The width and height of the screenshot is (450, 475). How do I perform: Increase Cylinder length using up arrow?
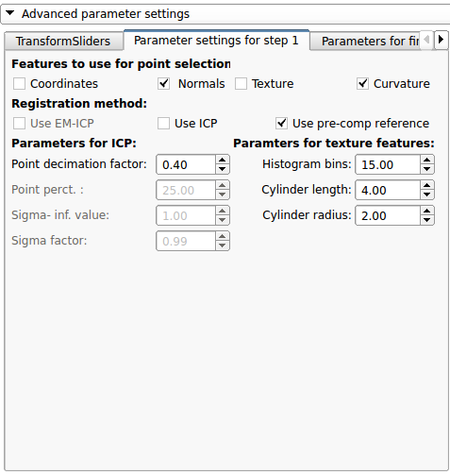tap(427, 185)
